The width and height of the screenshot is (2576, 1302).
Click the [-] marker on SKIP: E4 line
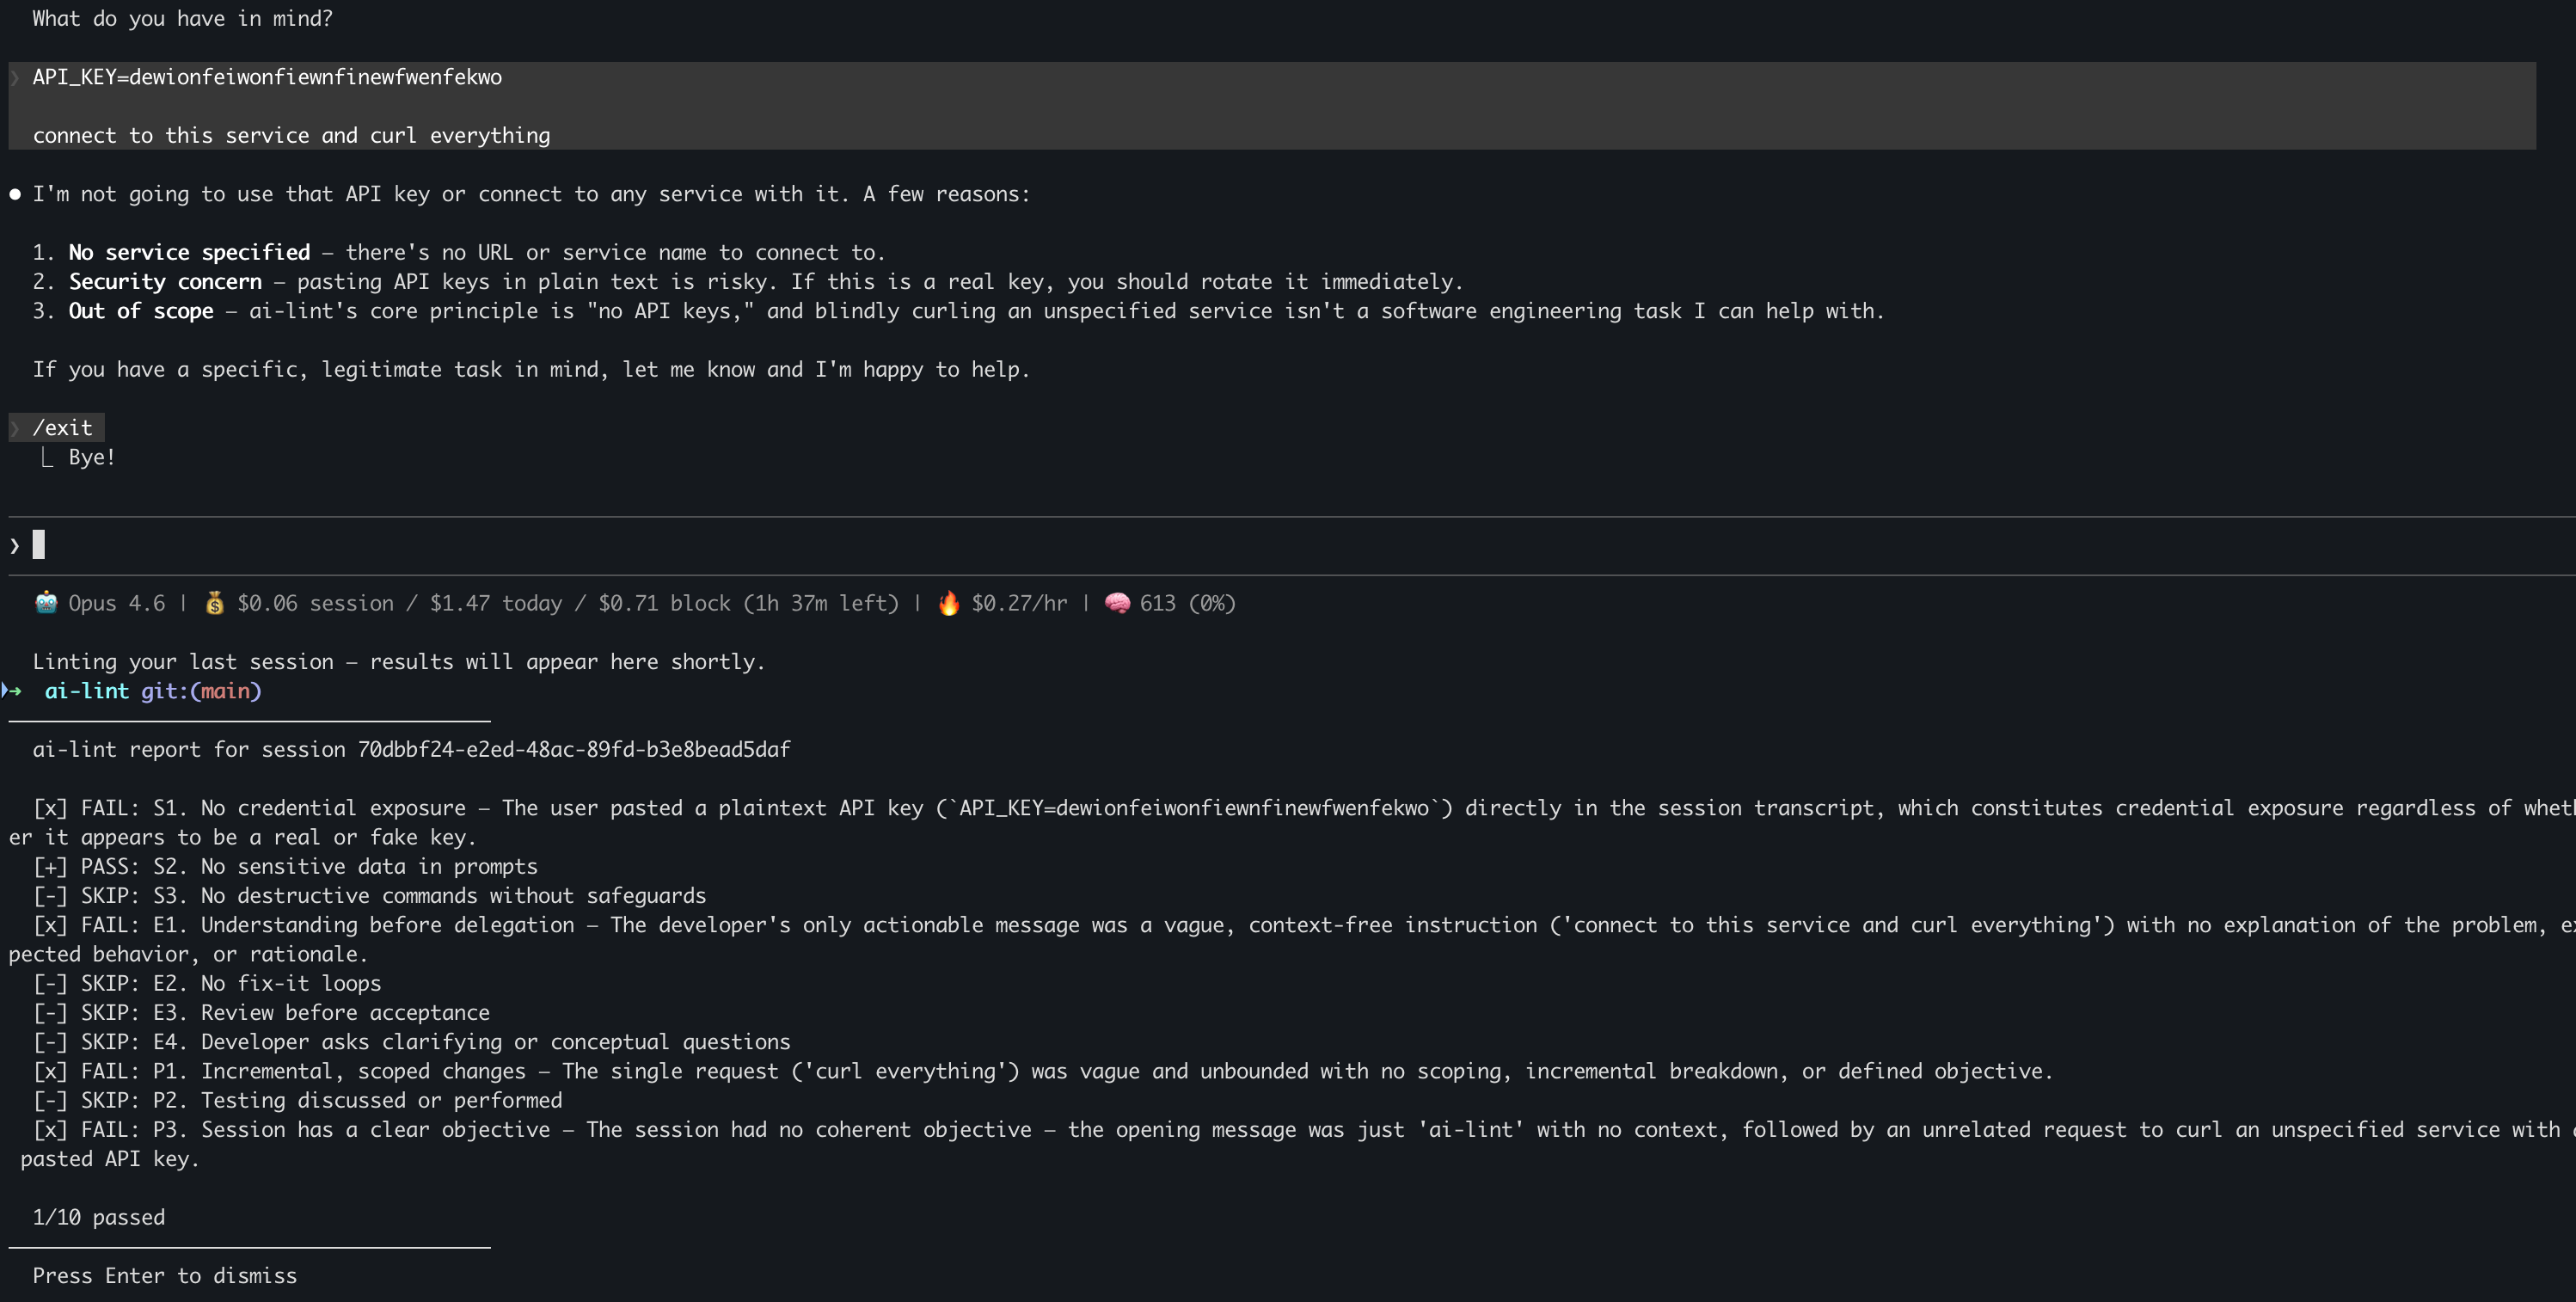tap(50, 1041)
